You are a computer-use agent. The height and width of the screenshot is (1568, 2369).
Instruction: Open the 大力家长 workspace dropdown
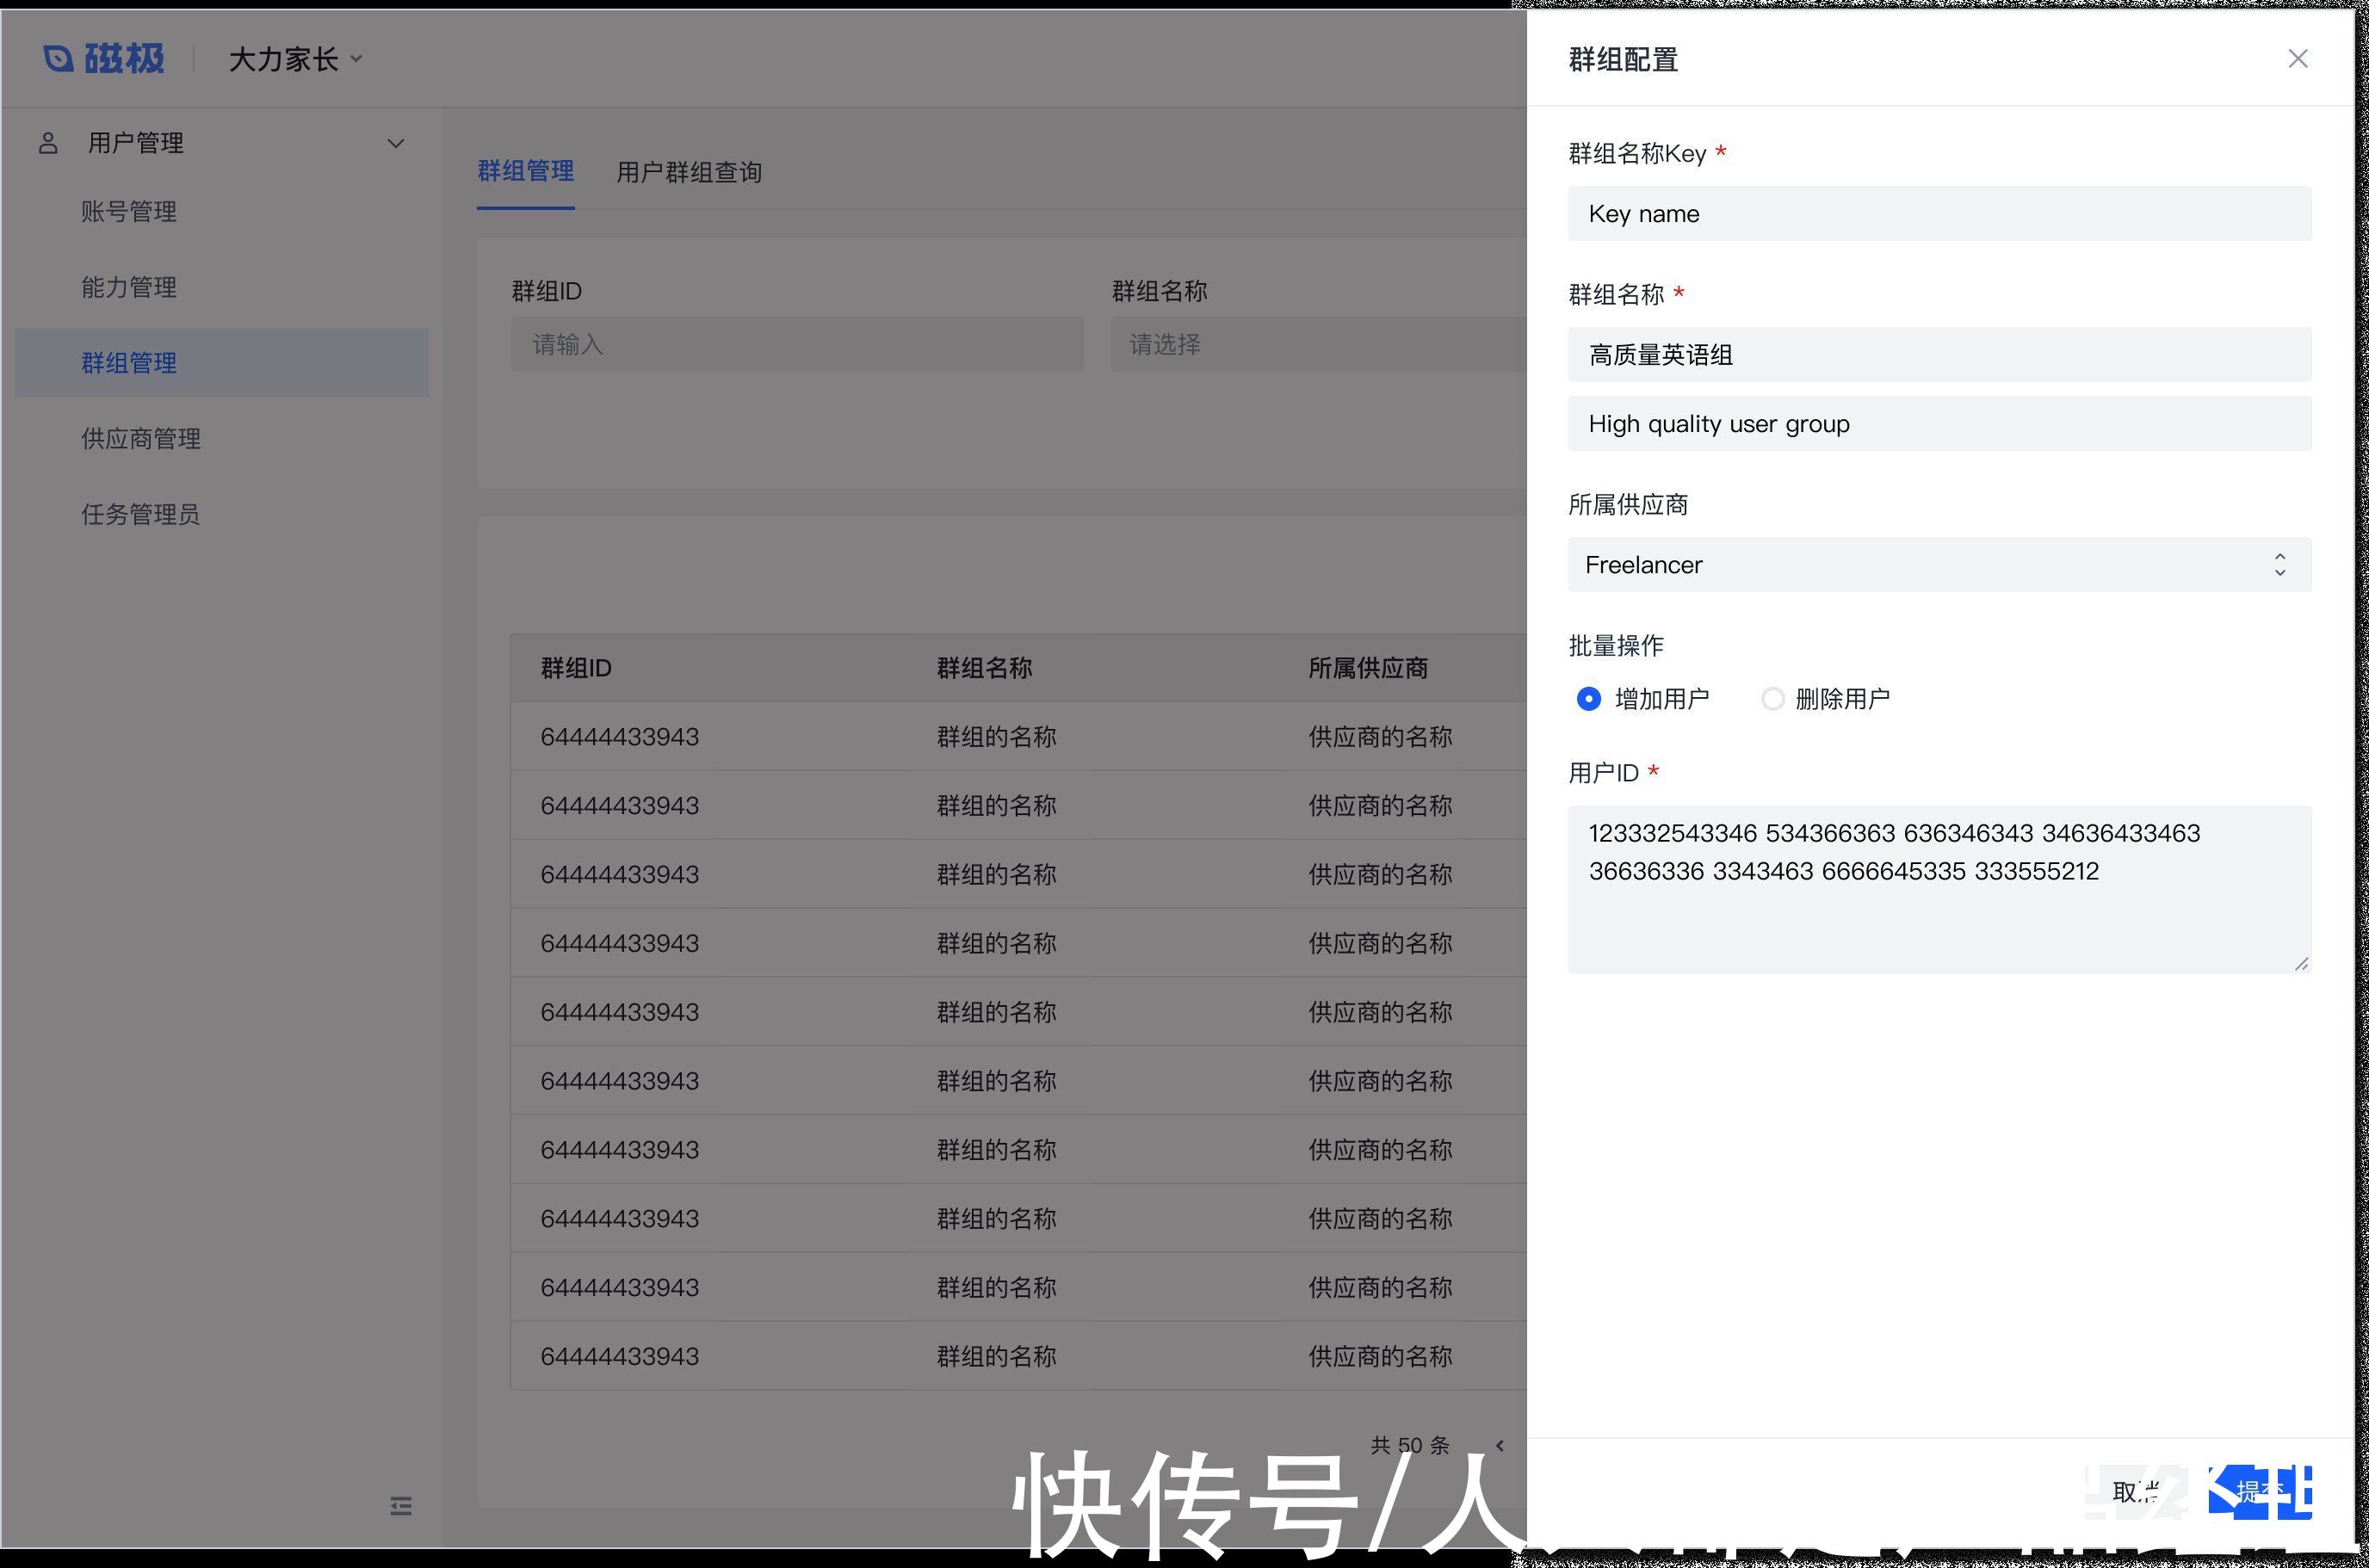pos(295,59)
